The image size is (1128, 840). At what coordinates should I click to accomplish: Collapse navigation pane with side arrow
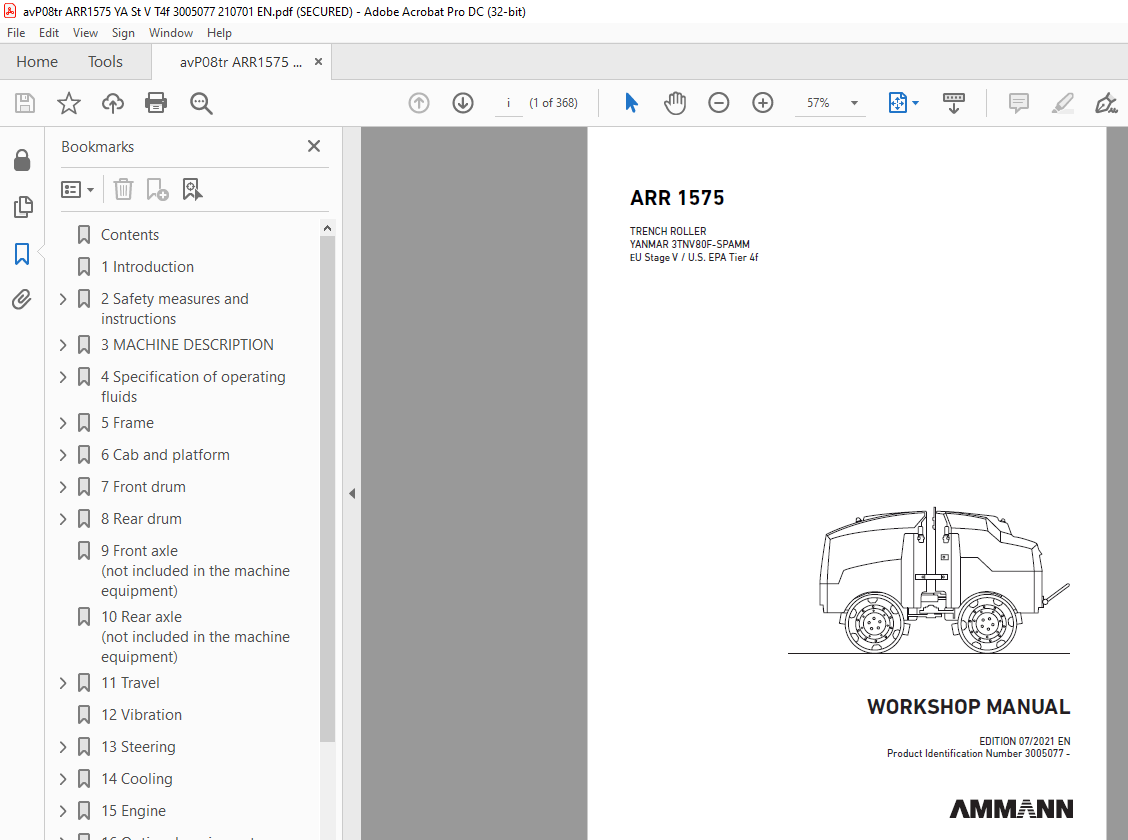click(x=352, y=493)
